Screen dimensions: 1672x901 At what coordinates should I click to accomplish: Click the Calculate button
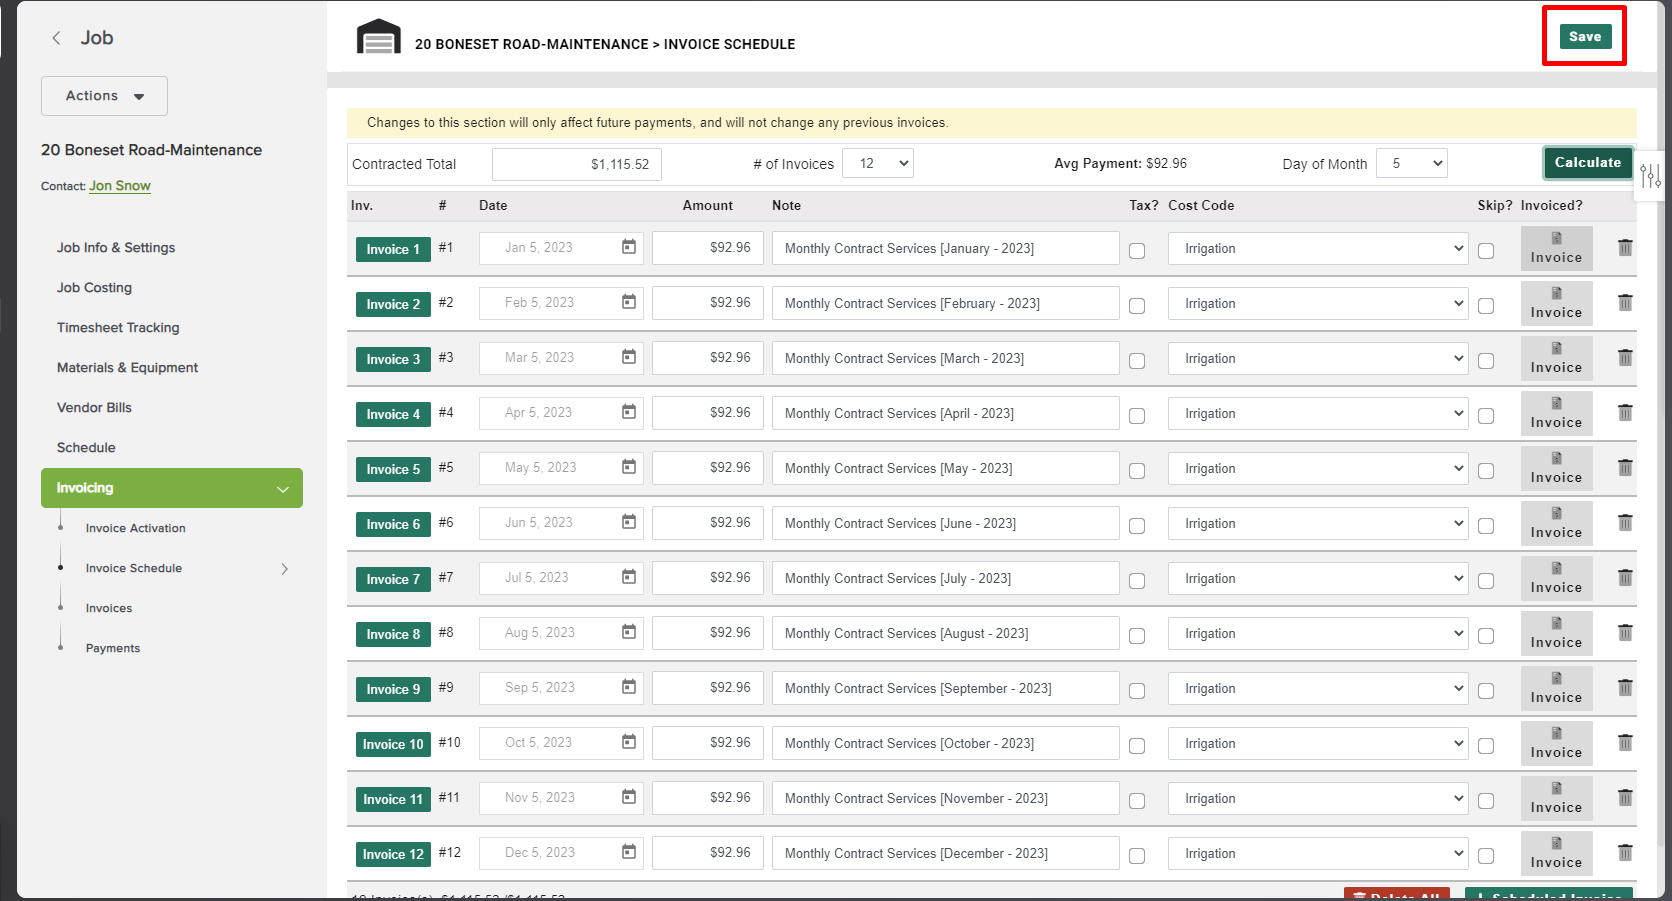pos(1588,162)
